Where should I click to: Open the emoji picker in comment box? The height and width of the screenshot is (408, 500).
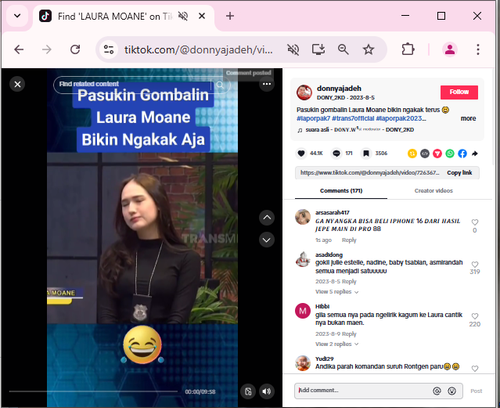tap(452, 391)
